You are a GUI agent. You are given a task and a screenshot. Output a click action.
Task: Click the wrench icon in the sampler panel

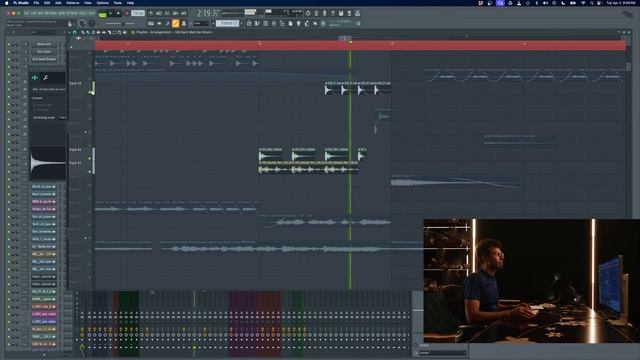pyautogui.click(x=46, y=78)
